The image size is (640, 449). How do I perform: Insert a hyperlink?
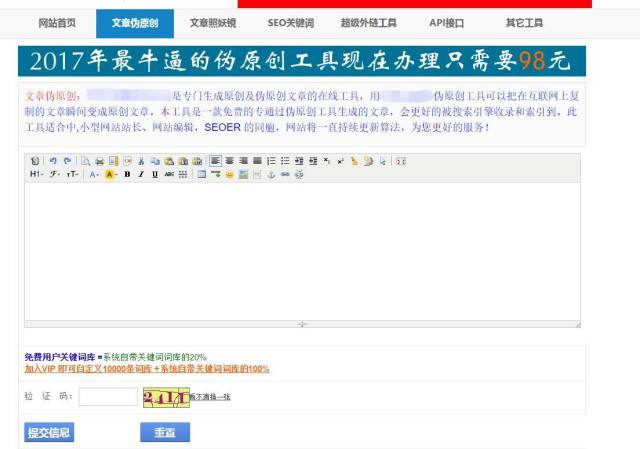click(x=285, y=174)
